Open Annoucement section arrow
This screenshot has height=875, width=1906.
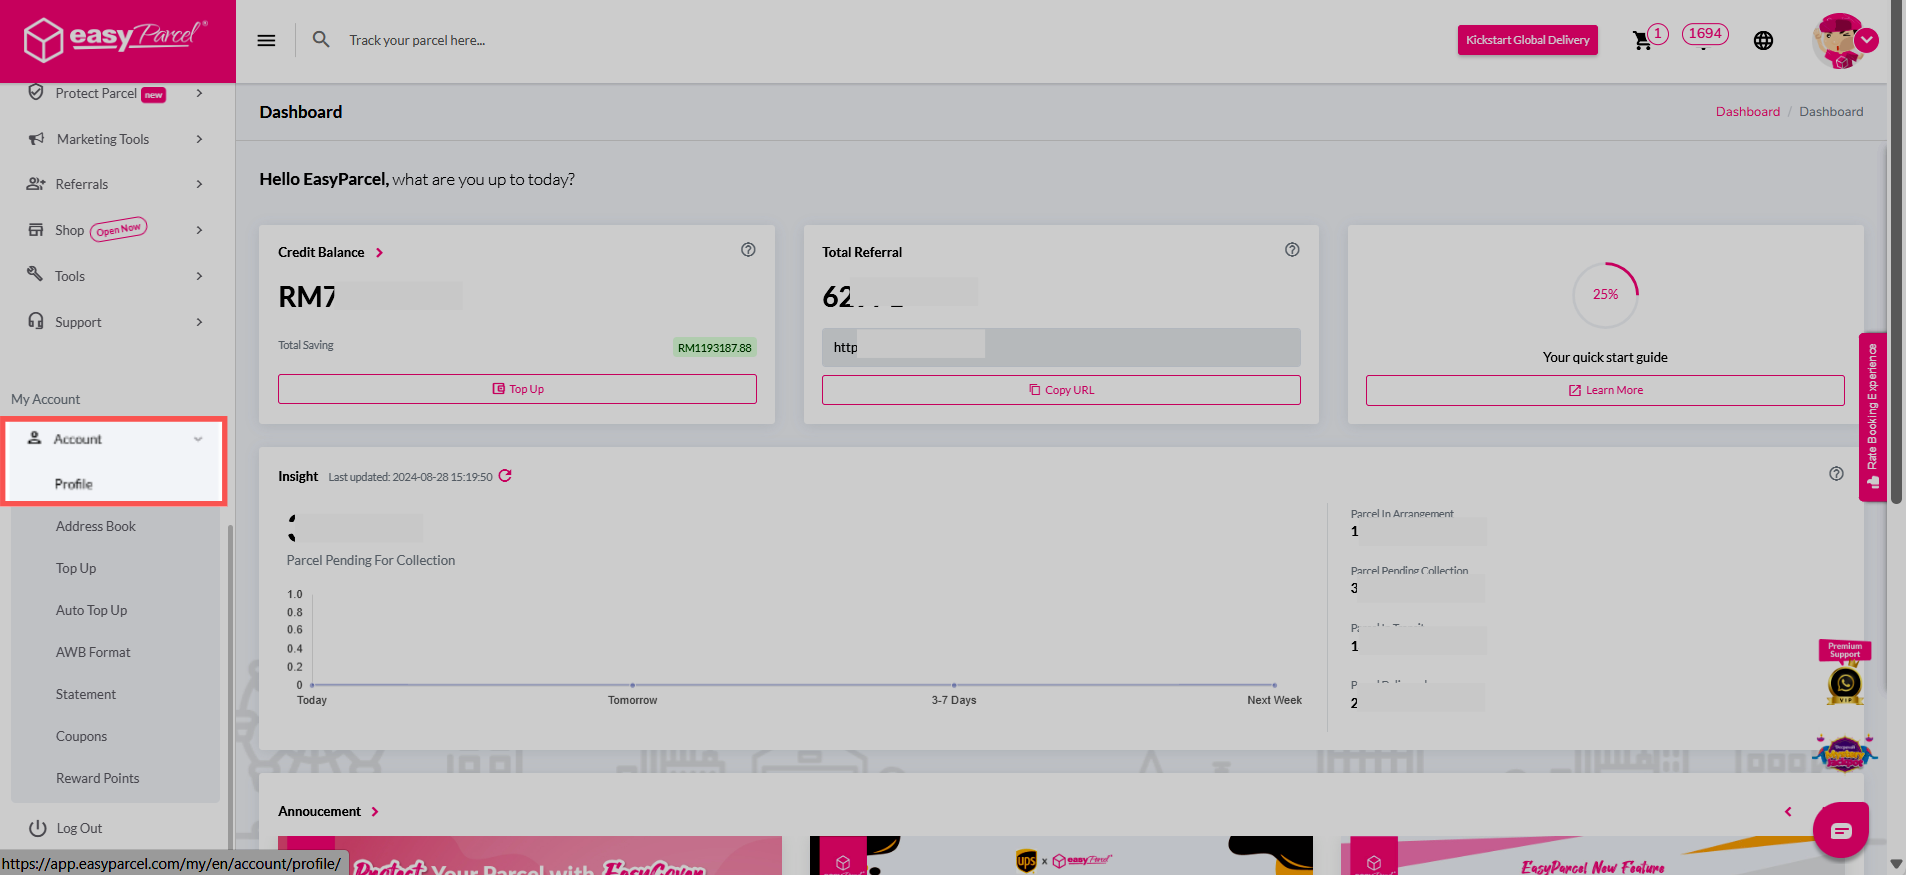coord(375,812)
